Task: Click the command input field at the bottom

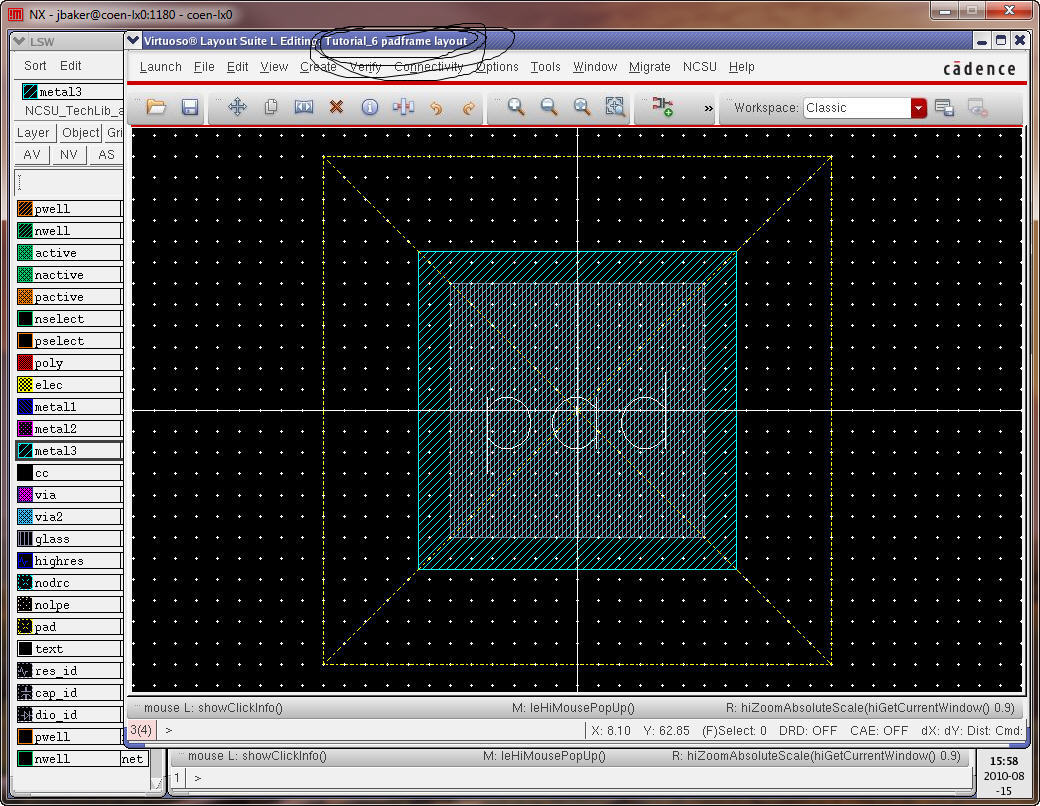Action: 370,731
